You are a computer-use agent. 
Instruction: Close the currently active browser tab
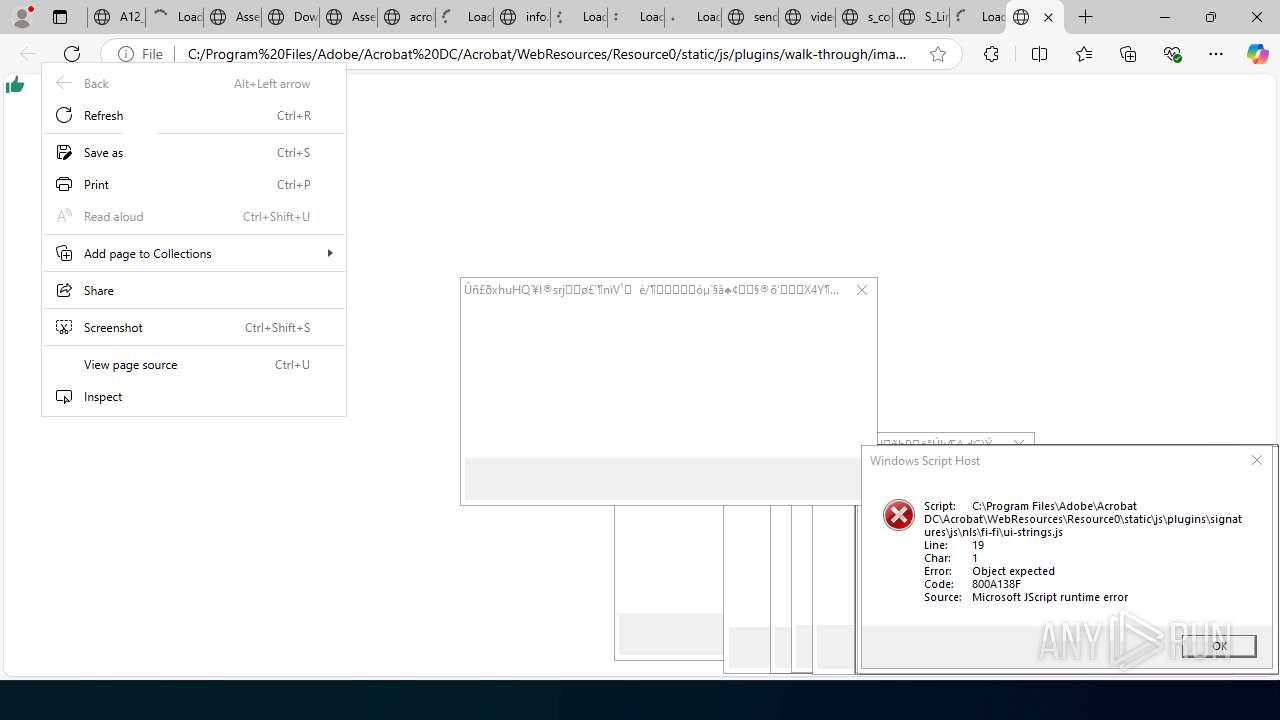pyautogui.click(x=1048, y=17)
